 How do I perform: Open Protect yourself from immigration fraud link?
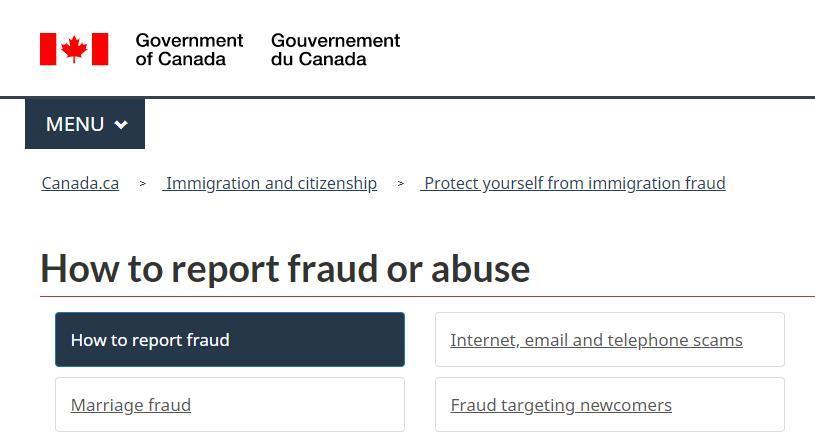click(573, 183)
